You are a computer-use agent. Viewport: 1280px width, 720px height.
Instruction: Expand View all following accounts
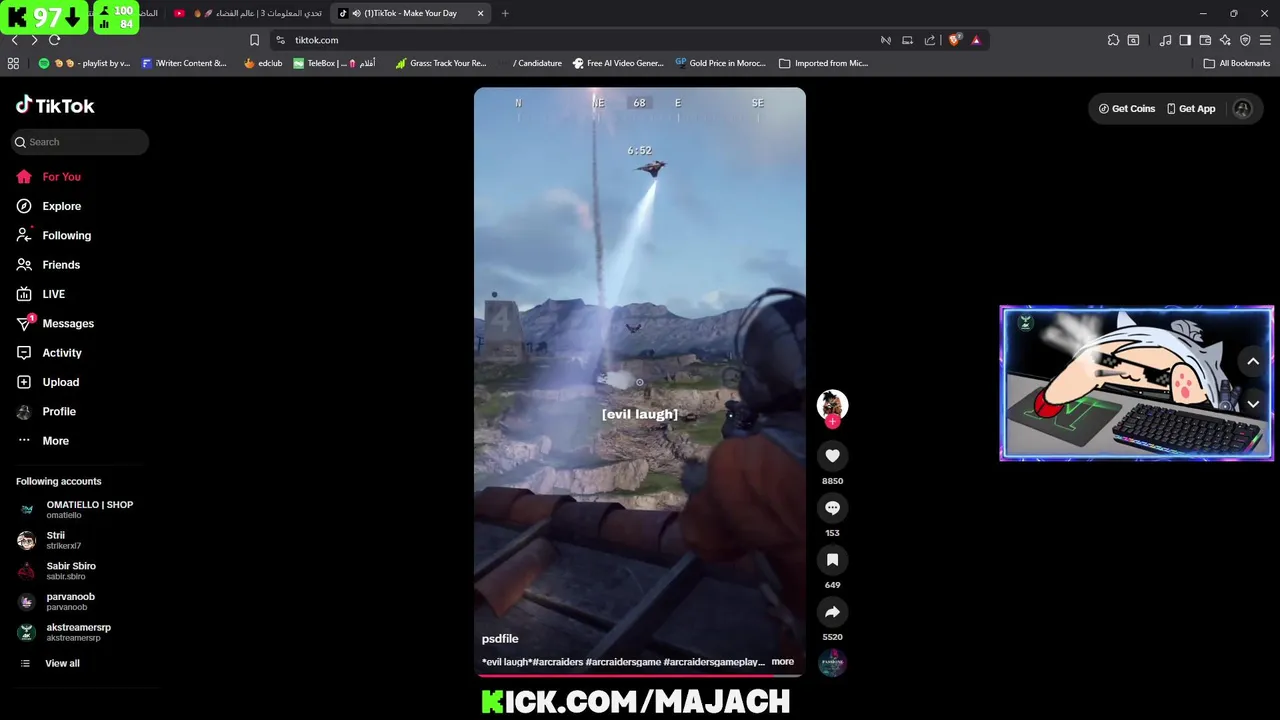pyautogui.click(x=50, y=664)
